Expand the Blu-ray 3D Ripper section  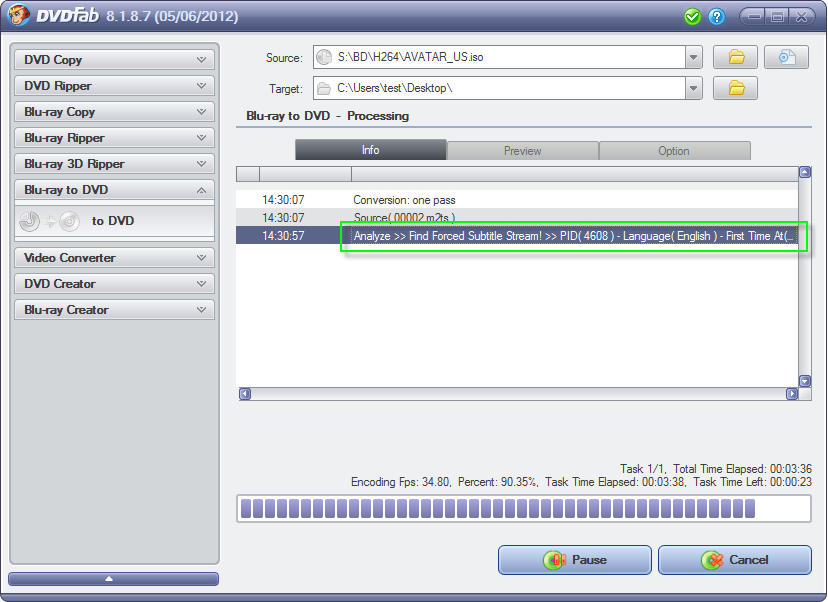(114, 164)
